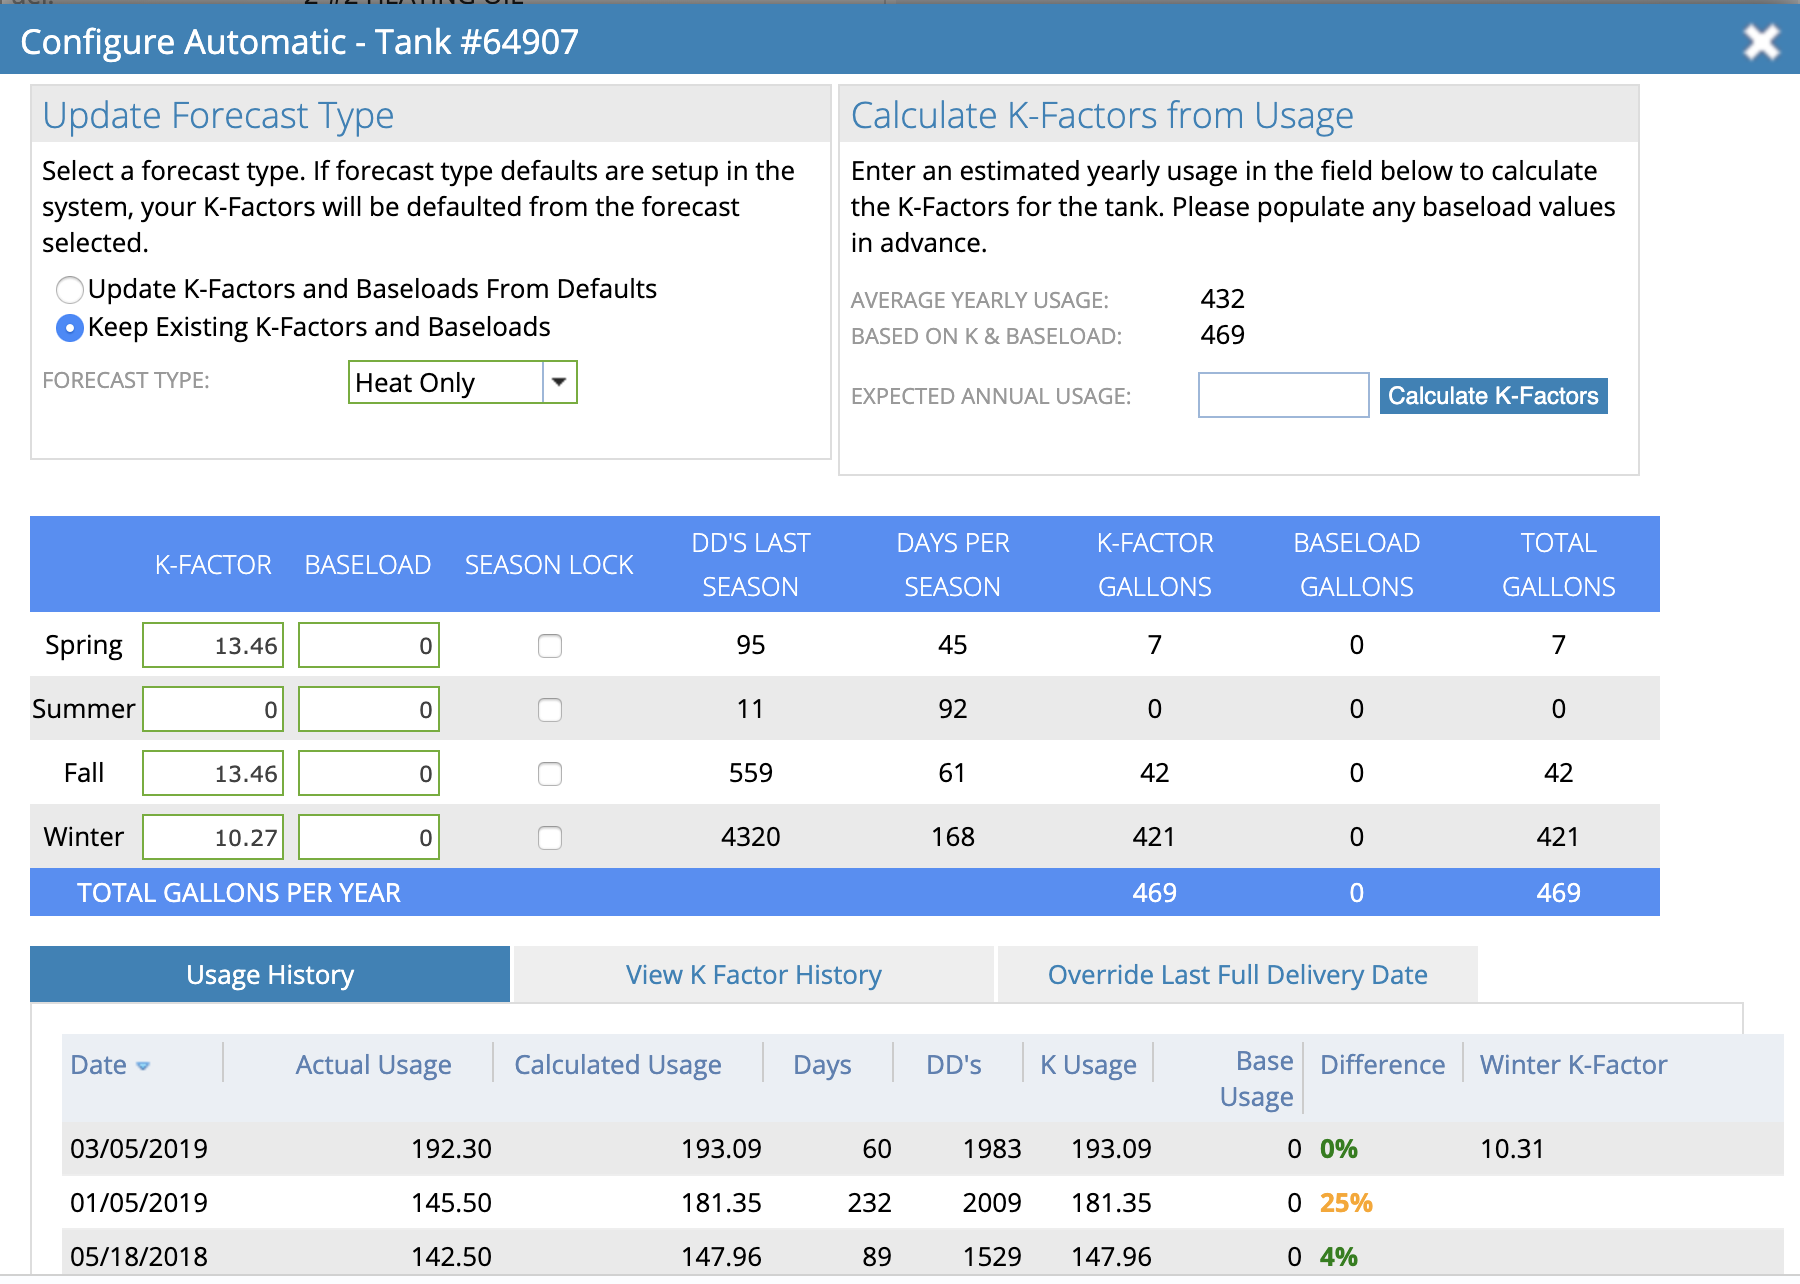Click the Winter K-Factor input box
The width and height of the screenshot is (1800, 1284).
pos(213,838)
